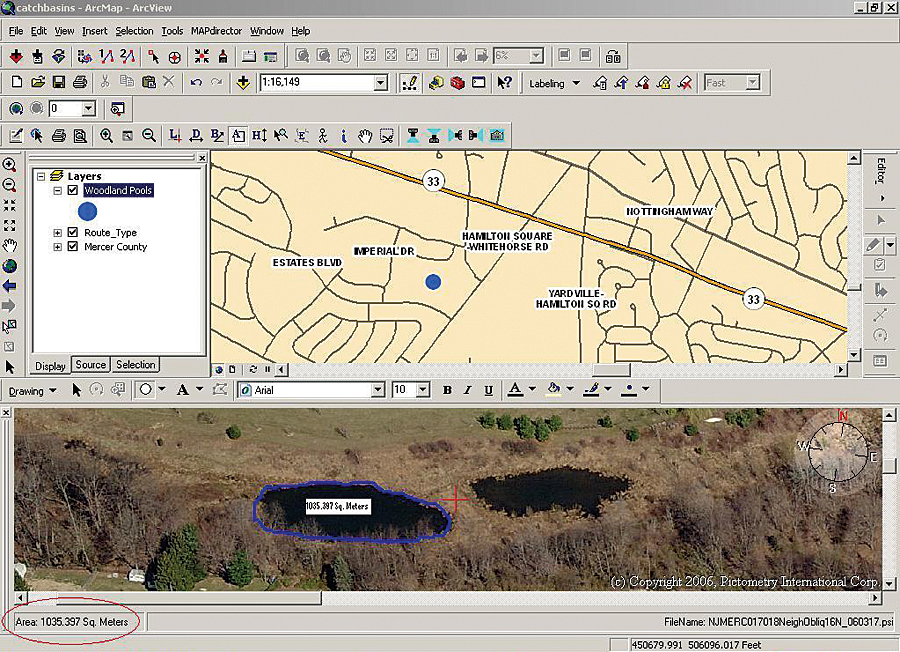Open the Labeling dropdown menu
The image size is (900, 652).
pyautogui.click(x=554, y=83)
